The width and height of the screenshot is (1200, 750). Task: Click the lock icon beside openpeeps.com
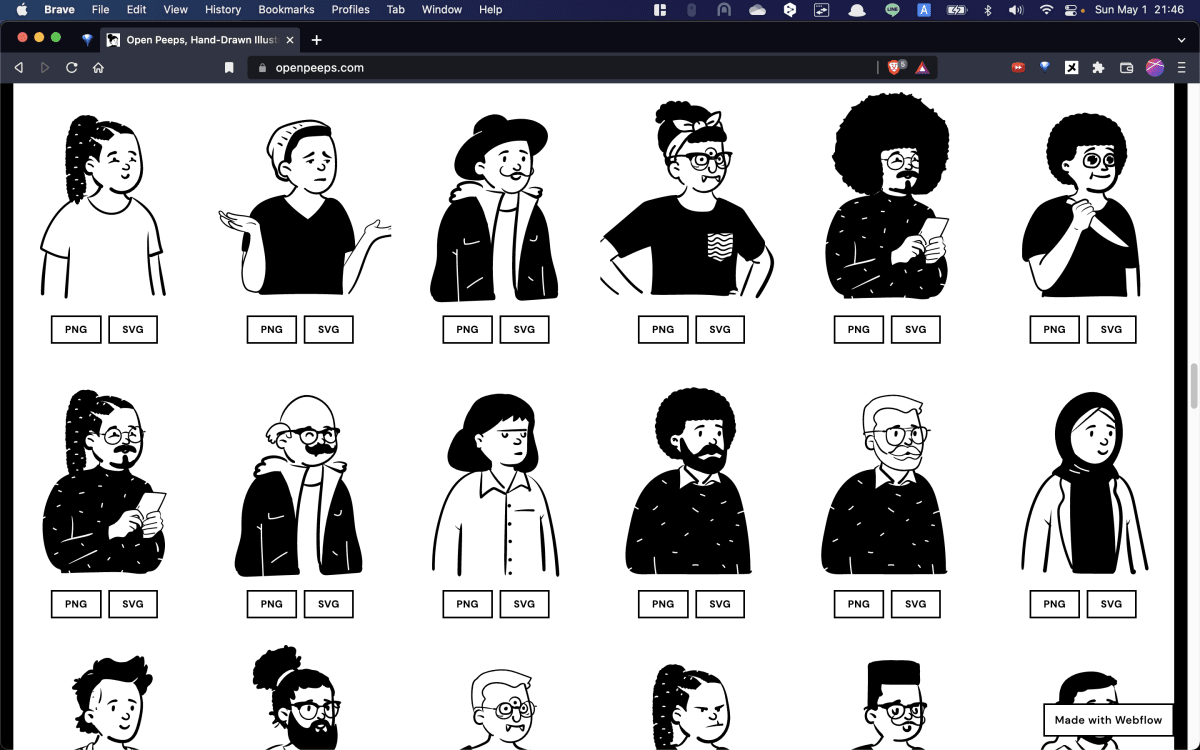(x=263, y=68)
